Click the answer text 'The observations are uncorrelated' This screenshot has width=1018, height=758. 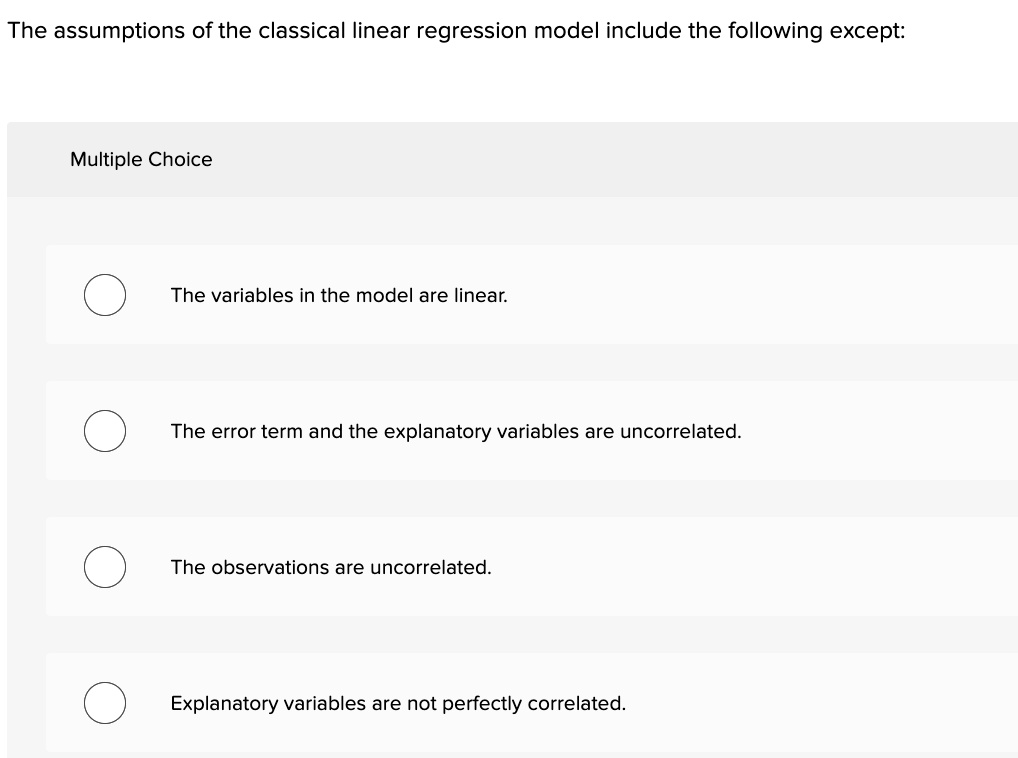point(330,567)
